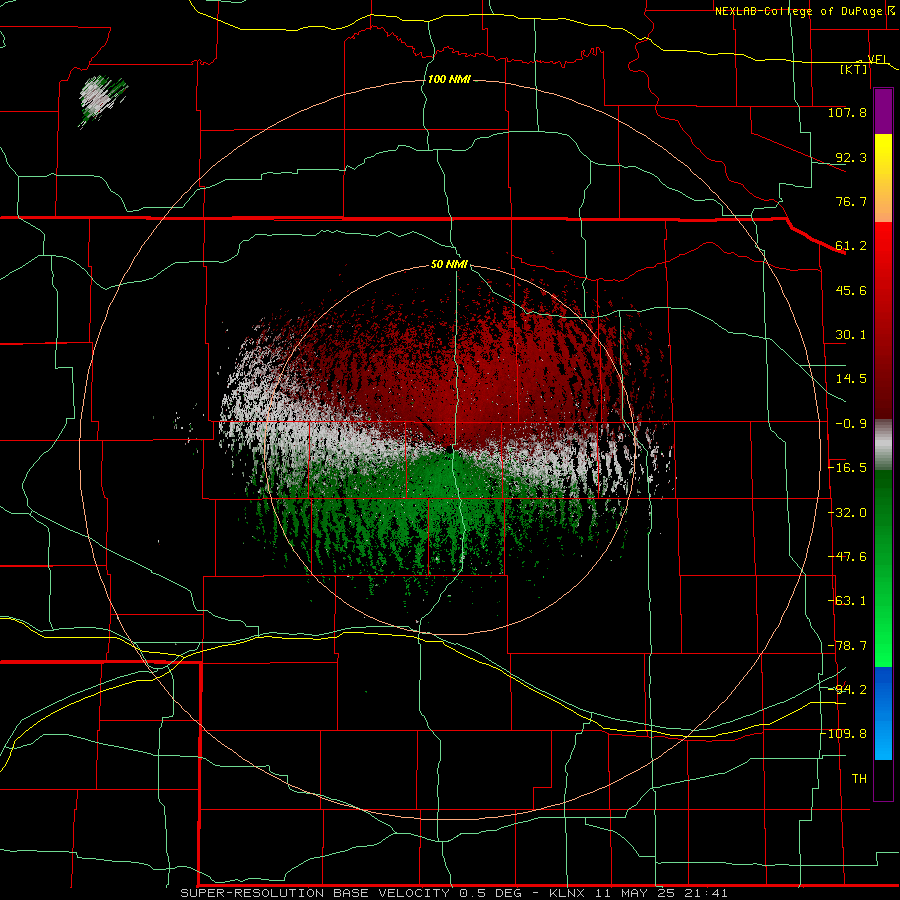Click the radar site center where red meets green
The height and width of the screenshot is (900, 900).
tap(450, 450)
